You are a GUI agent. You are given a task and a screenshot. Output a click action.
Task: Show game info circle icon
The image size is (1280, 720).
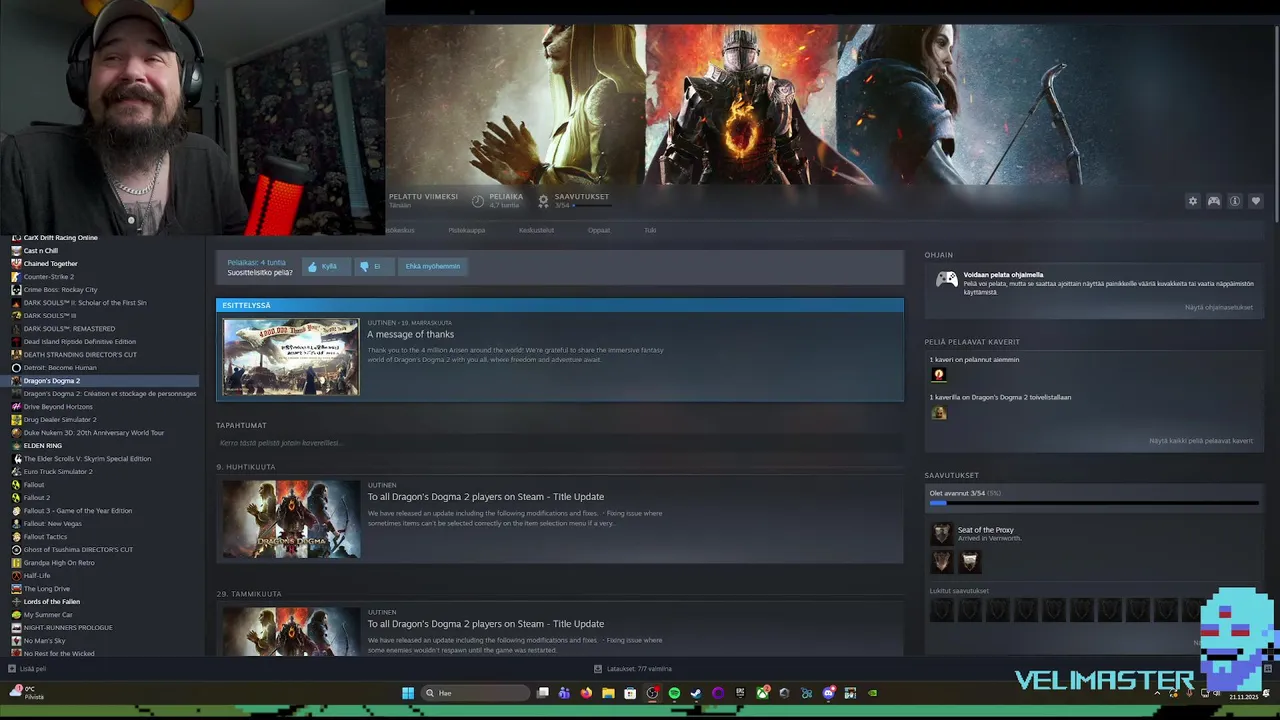(x=1235, y=201)
